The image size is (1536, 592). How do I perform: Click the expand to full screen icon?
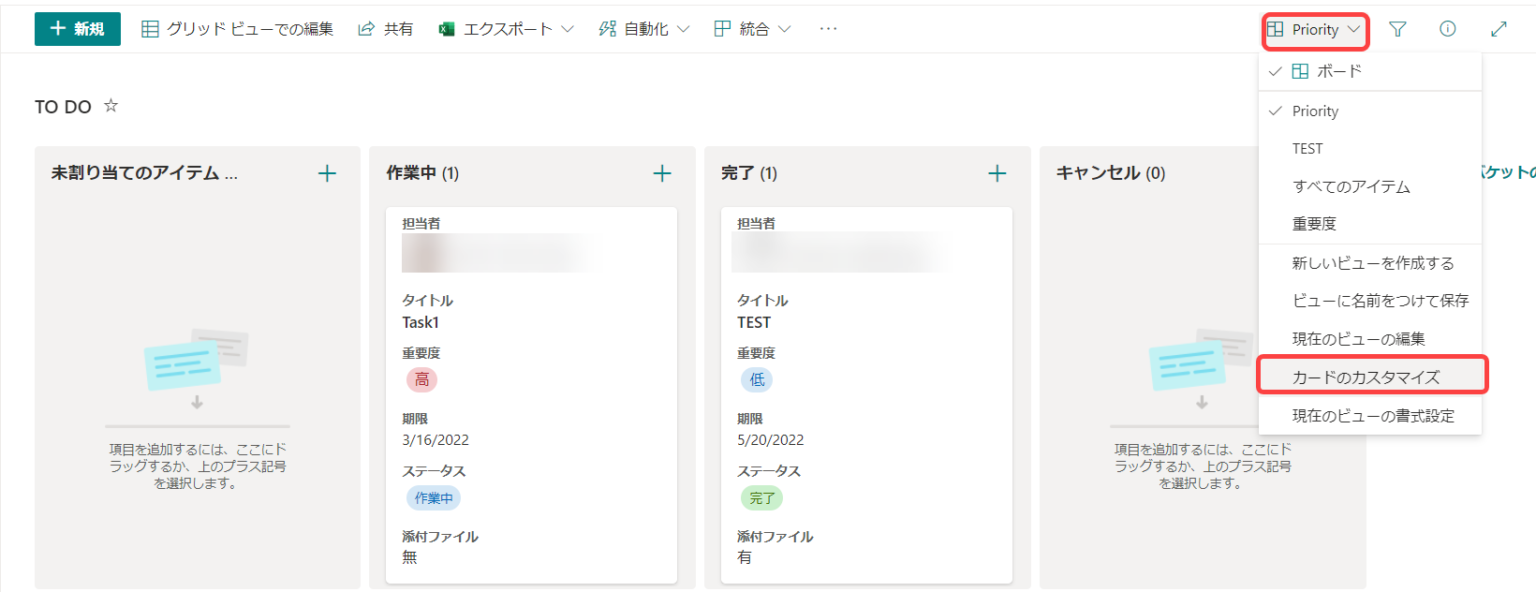point(1498,30)
